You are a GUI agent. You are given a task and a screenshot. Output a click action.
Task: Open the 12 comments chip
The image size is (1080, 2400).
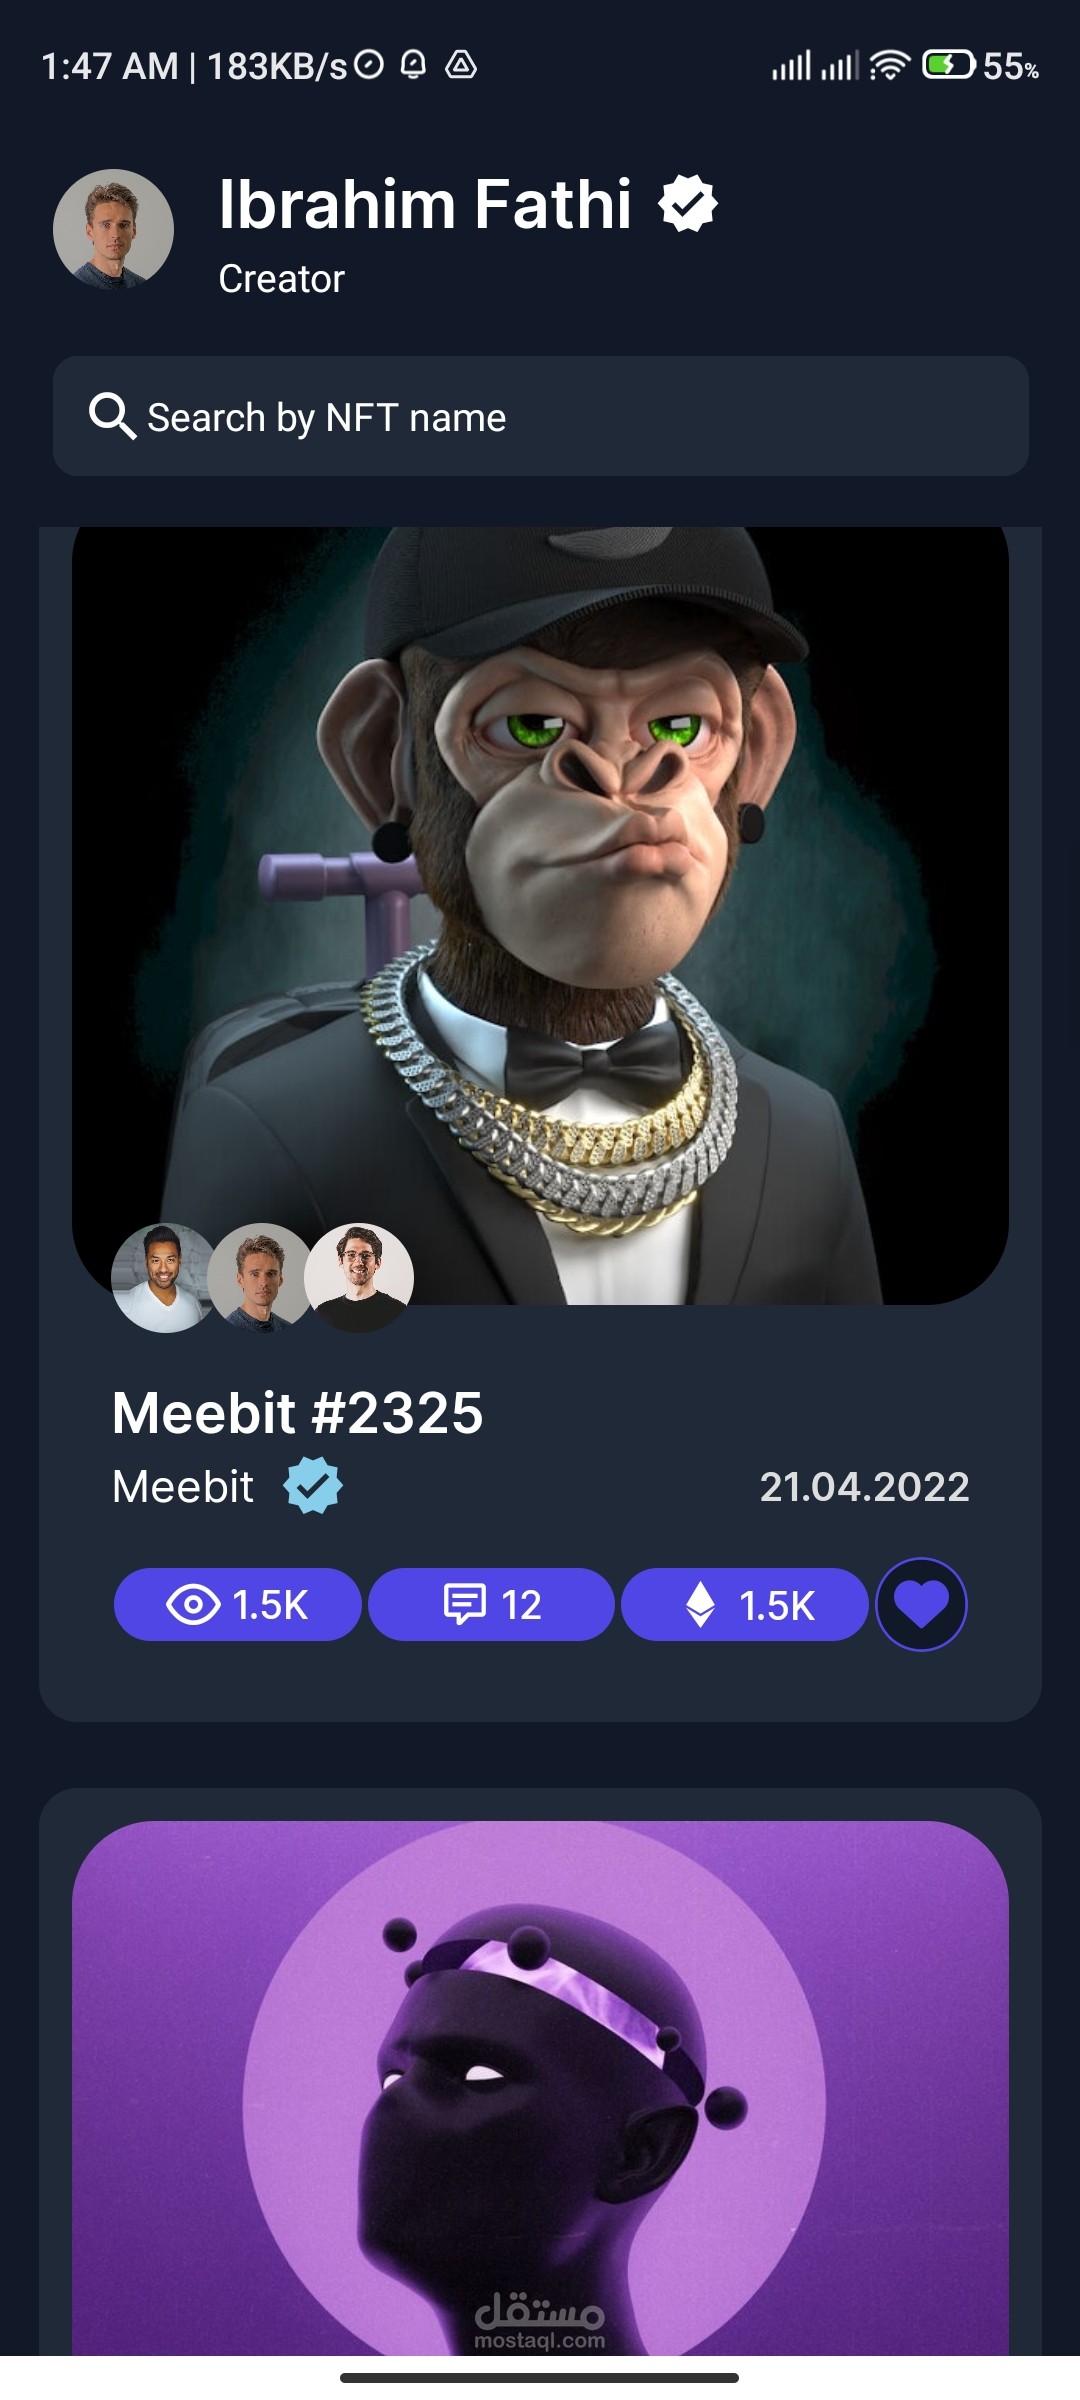[x=491, y=1604]
